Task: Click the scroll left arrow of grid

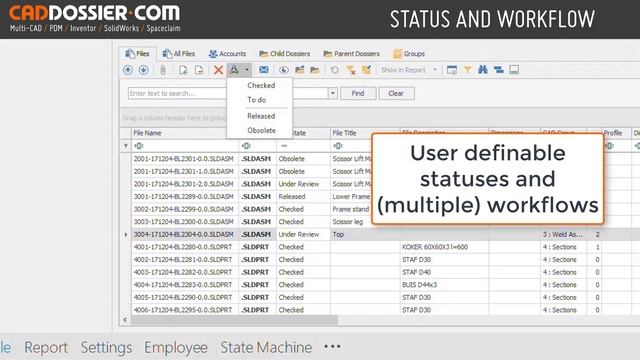Action: coord(125,320)
